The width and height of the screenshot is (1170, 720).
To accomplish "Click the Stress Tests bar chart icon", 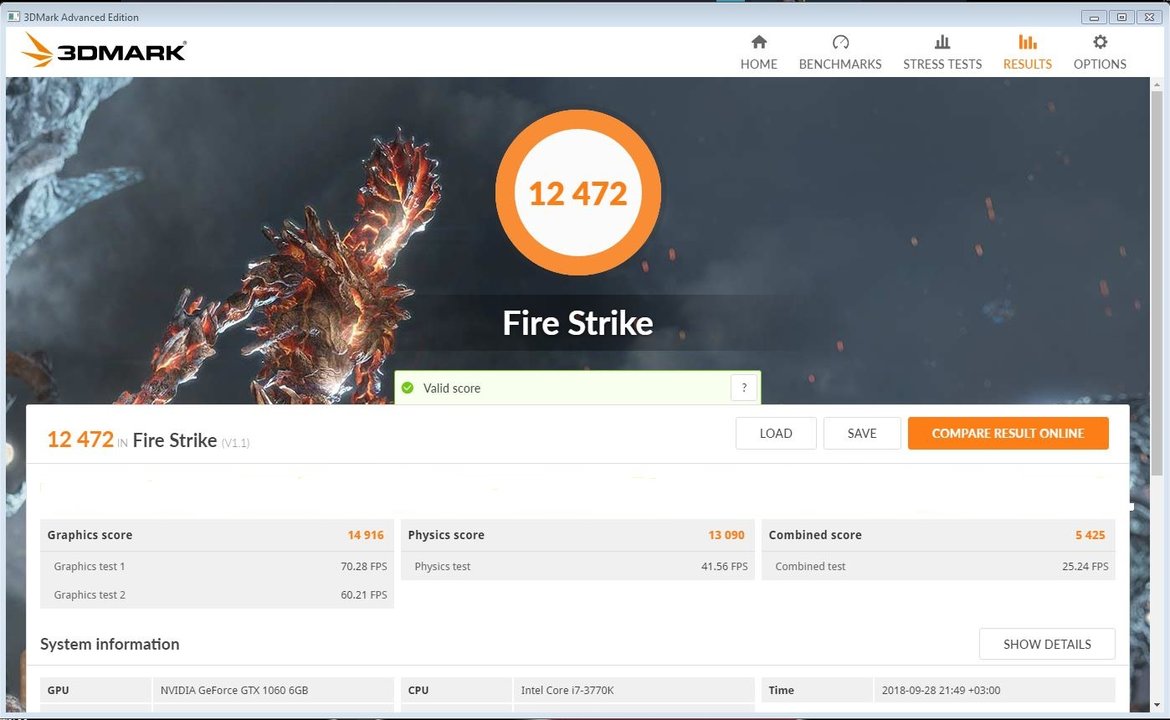I will pos(942,42).
